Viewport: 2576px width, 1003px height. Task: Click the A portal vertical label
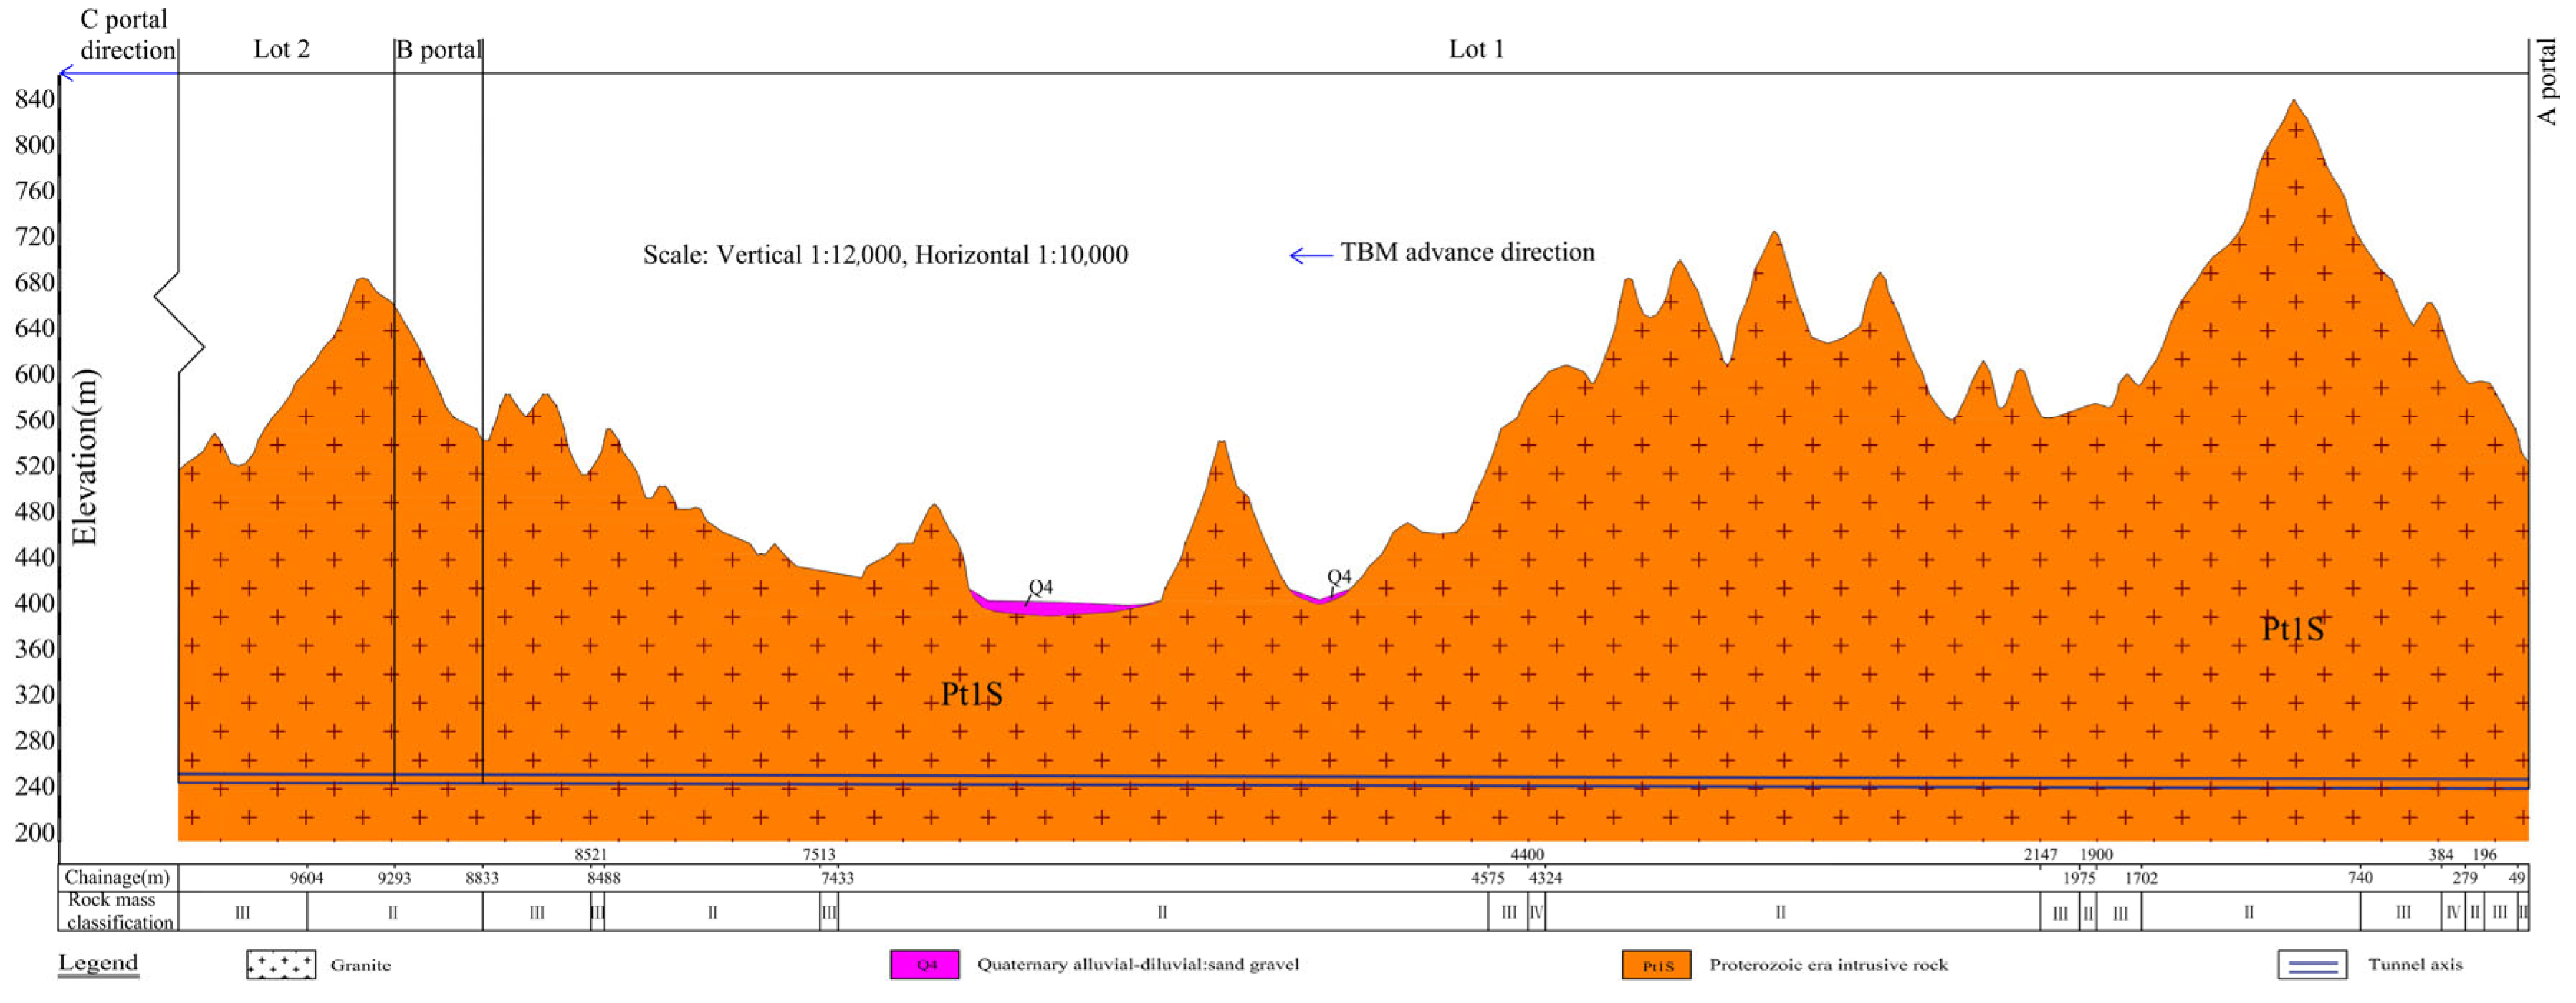pos(2547,82)
